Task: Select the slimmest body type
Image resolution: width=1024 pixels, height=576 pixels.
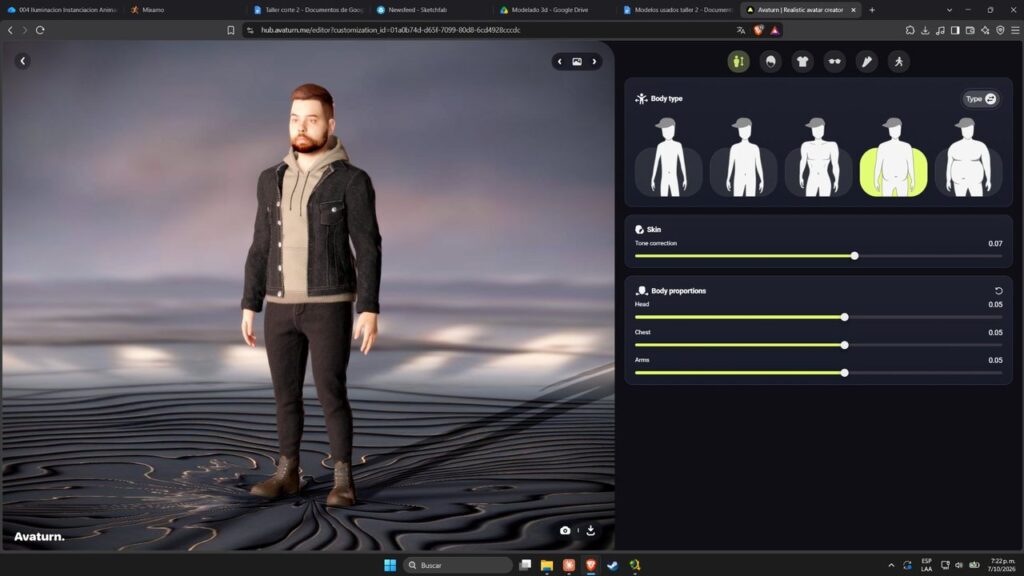Action: [668, 159]
